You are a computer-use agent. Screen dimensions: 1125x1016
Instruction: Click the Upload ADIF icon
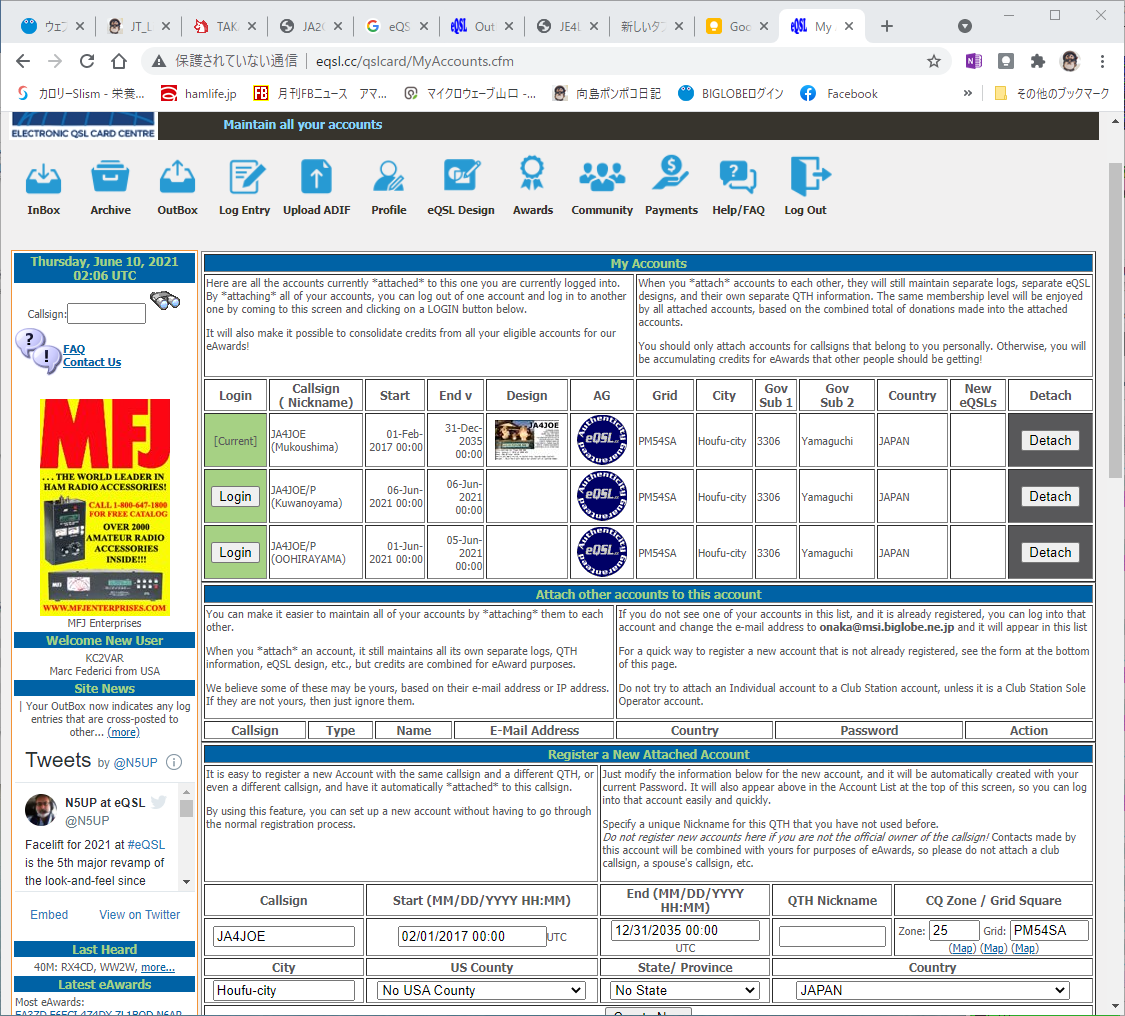click(316, 177)
